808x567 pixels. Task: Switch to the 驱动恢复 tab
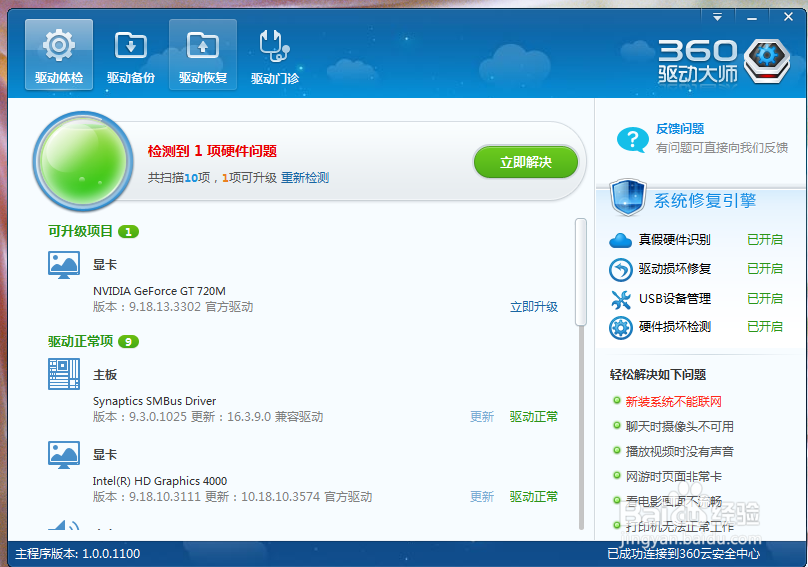(203, 55)
